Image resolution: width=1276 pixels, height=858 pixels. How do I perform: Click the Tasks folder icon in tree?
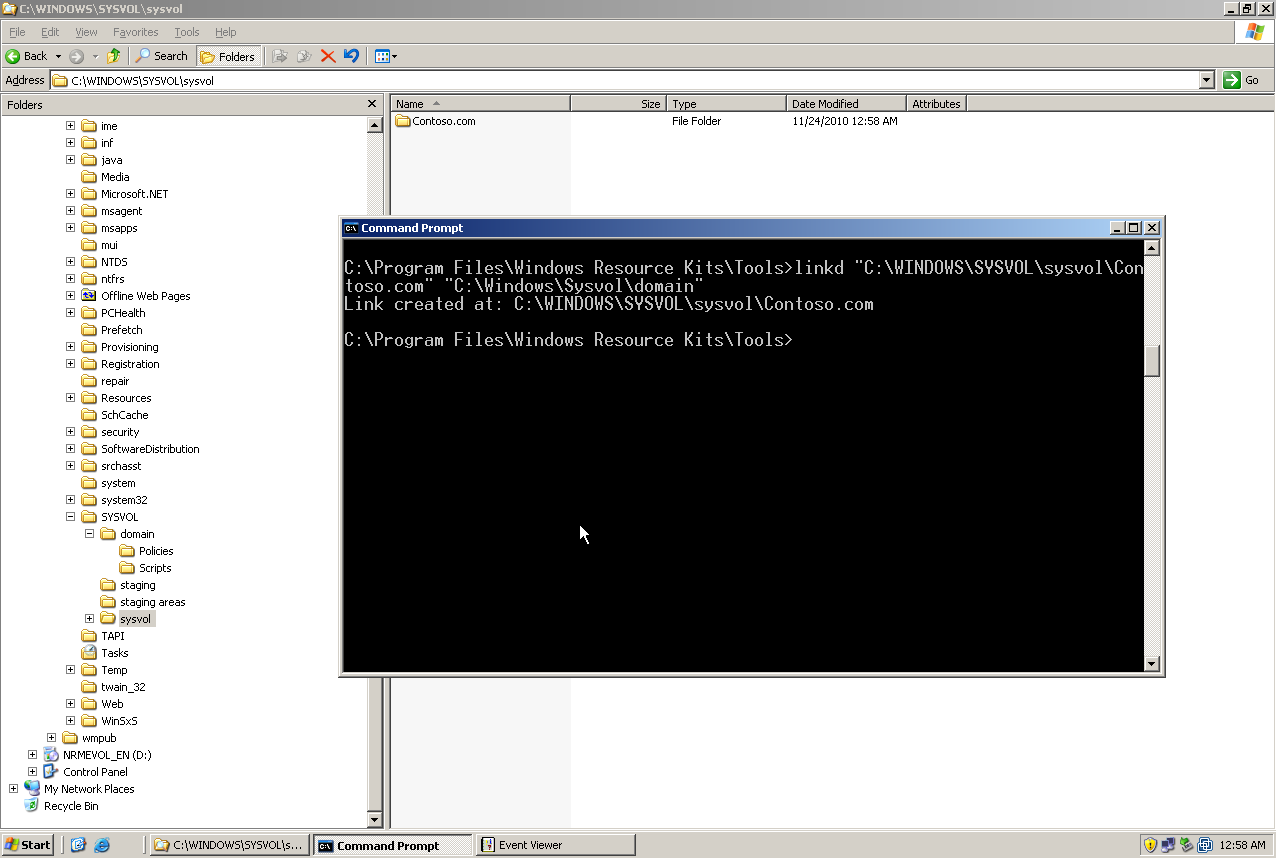(x=89, y=653)
